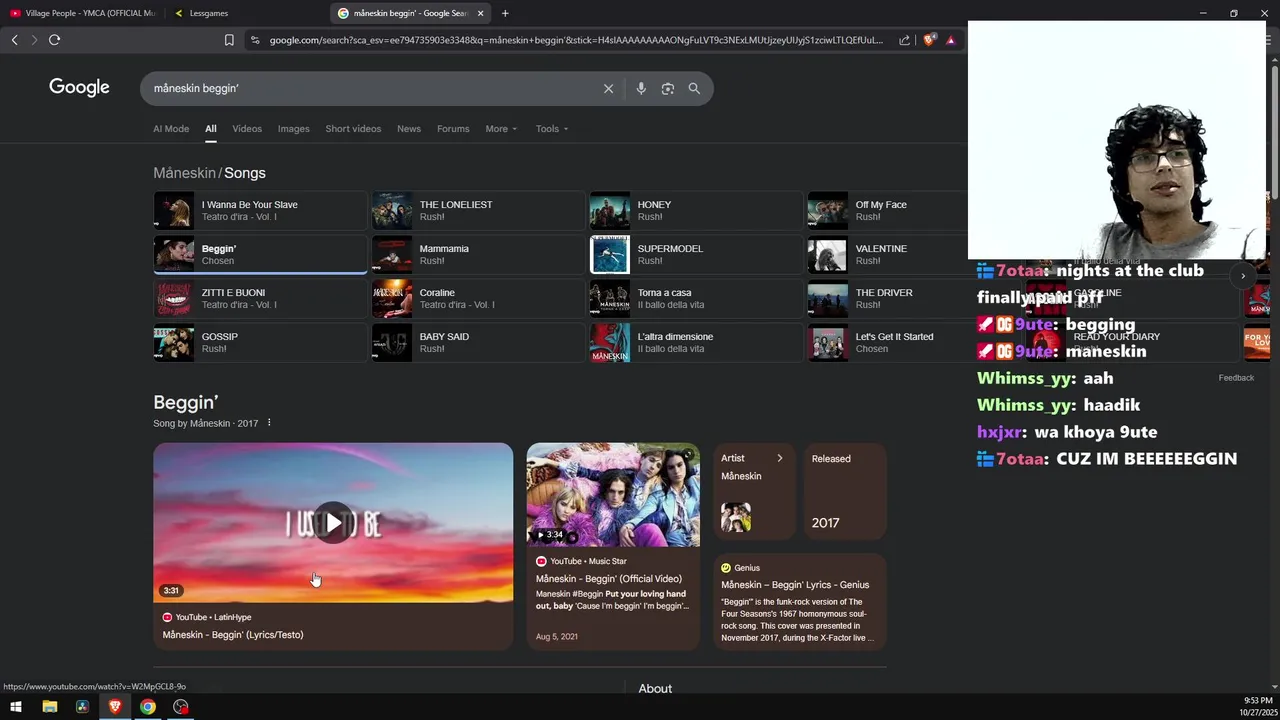Open three-dot menu next to Song by Måneskin
Screen dimensions: 1280x720
click(x=269, y=423)
